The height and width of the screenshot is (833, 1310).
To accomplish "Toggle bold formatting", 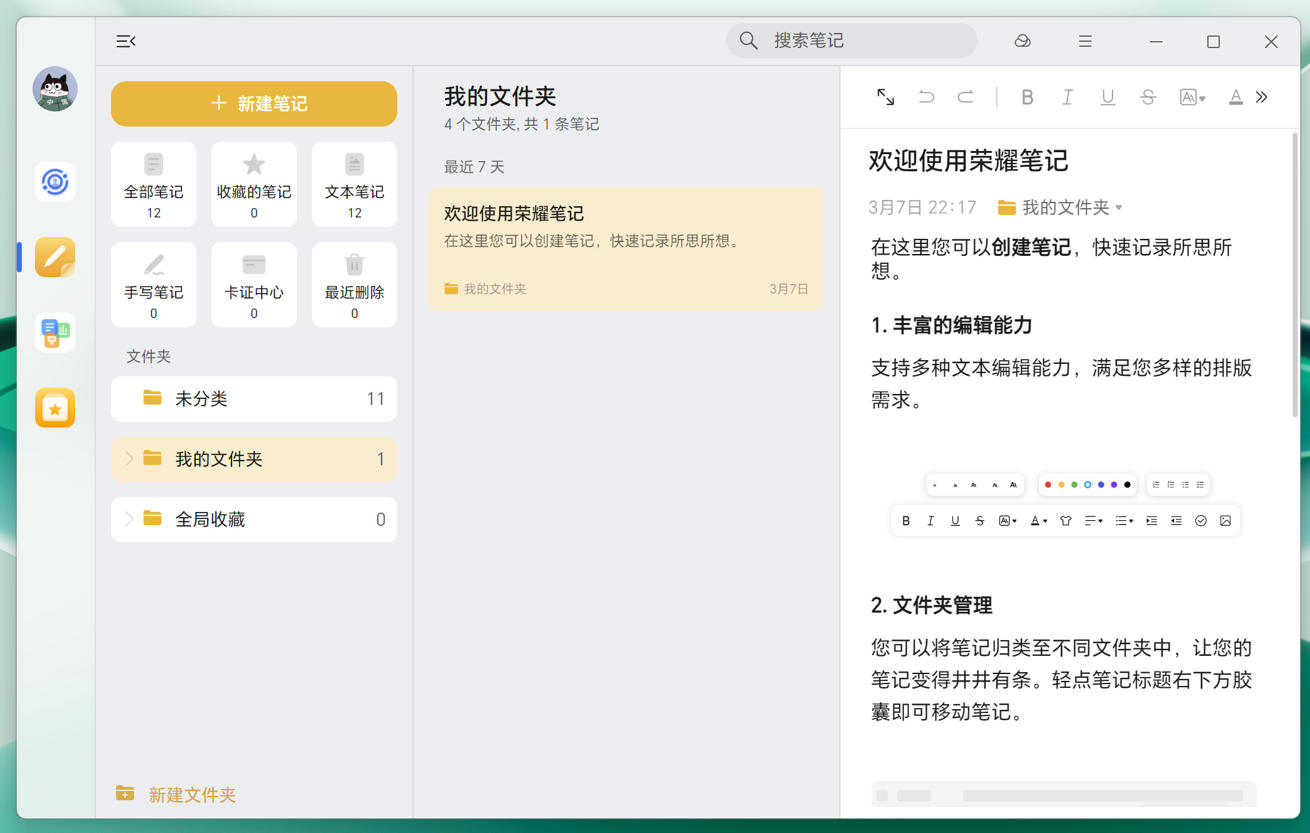I will (1027, 97).
